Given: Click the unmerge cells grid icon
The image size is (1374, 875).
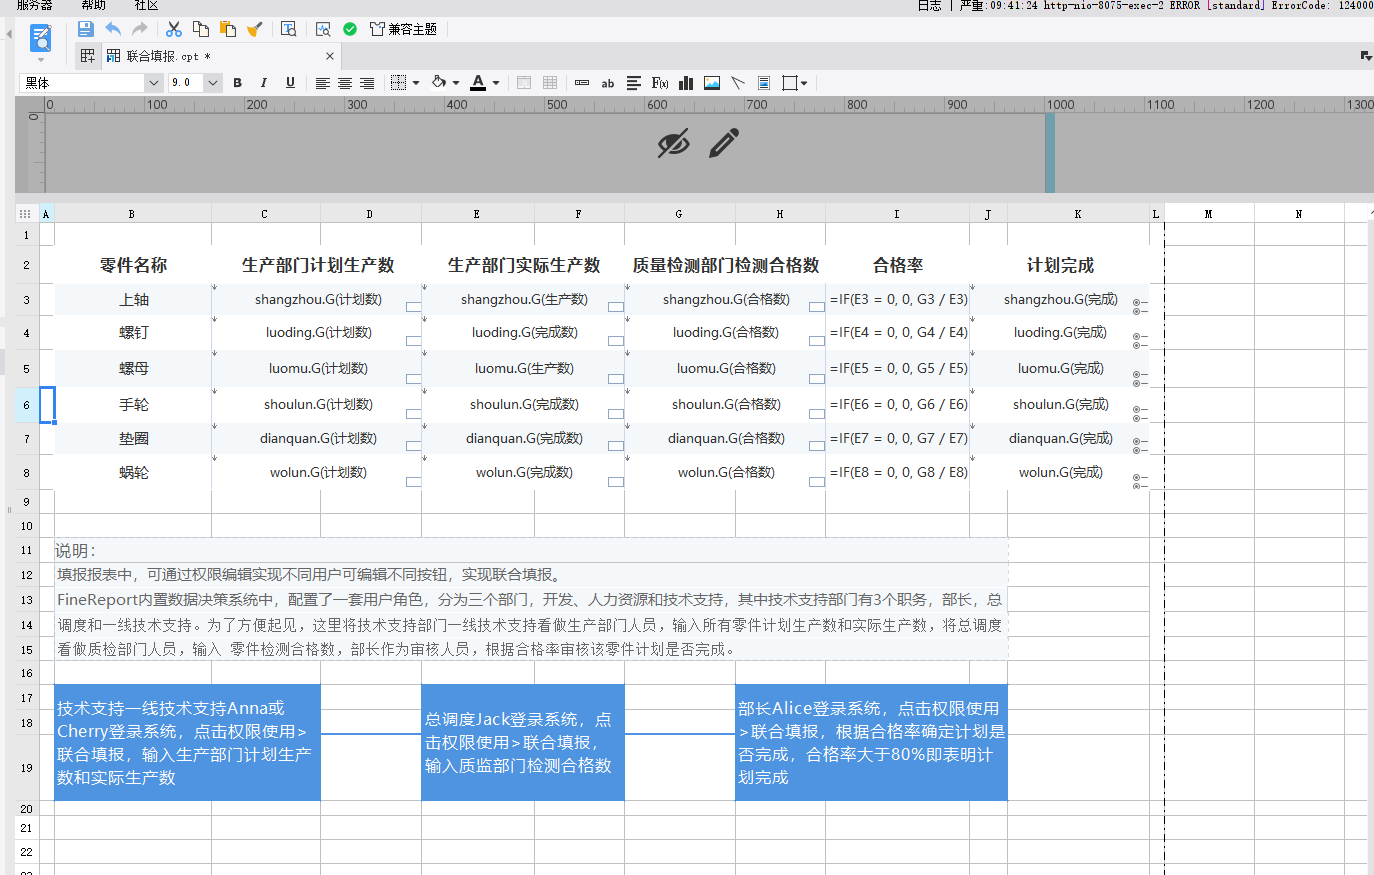Looking at the screenshot, I should [550, 83].
